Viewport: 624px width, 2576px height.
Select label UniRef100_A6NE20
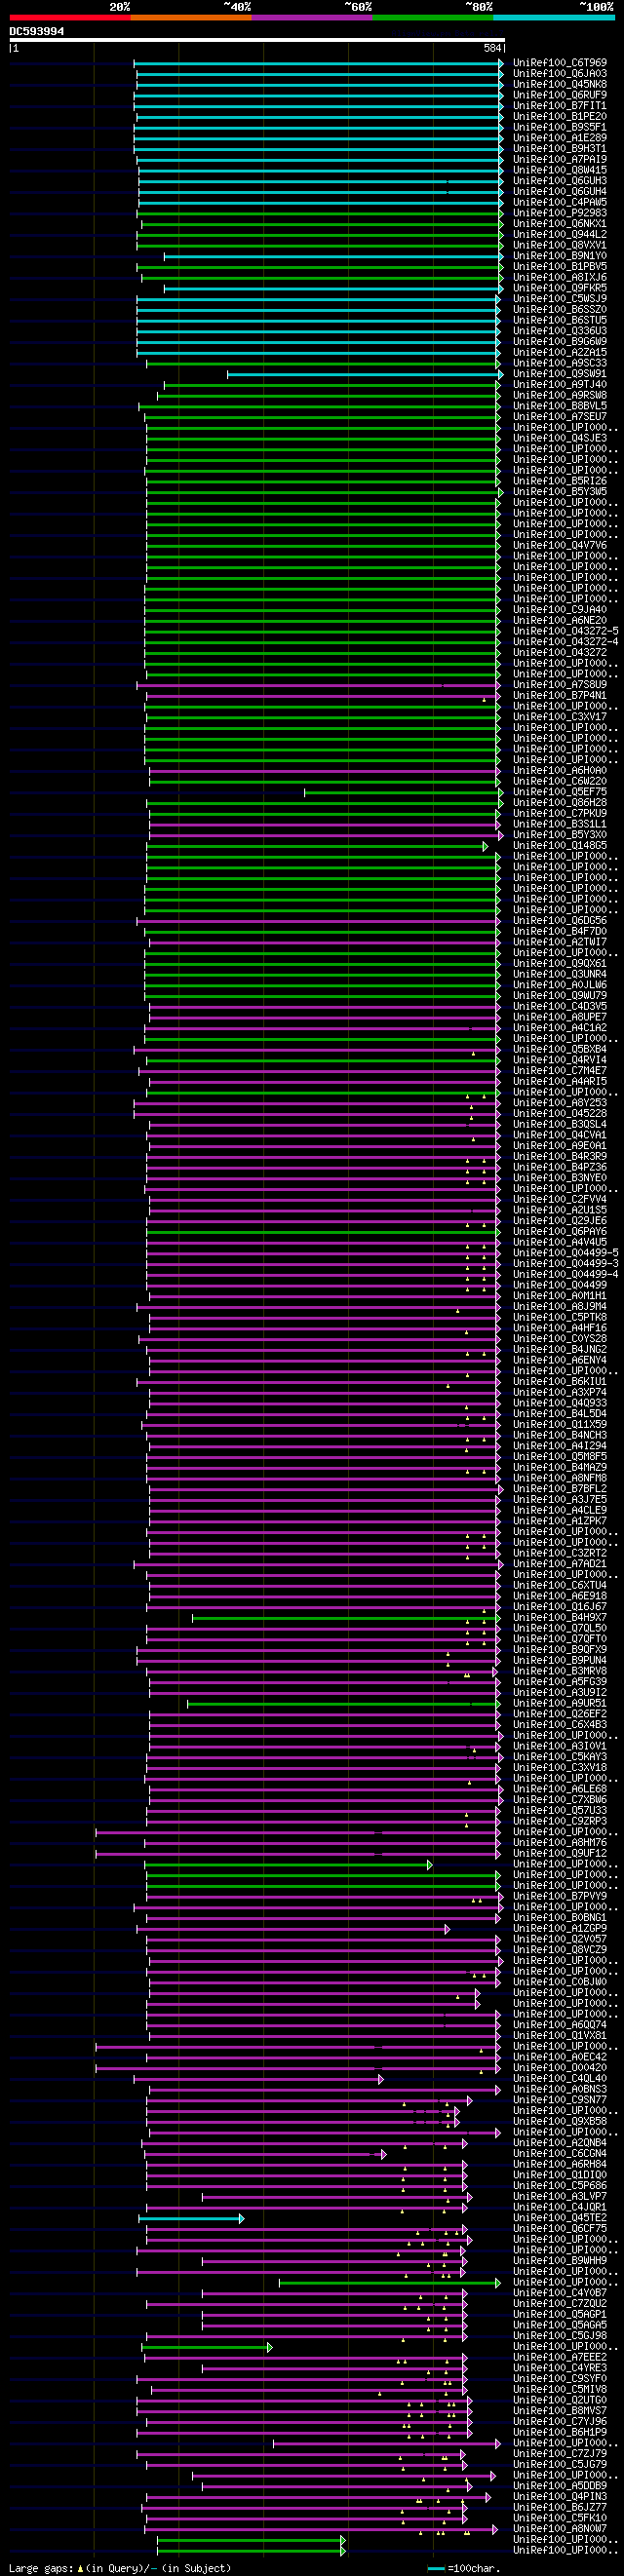pyautogui.click(x=560, y=621)
